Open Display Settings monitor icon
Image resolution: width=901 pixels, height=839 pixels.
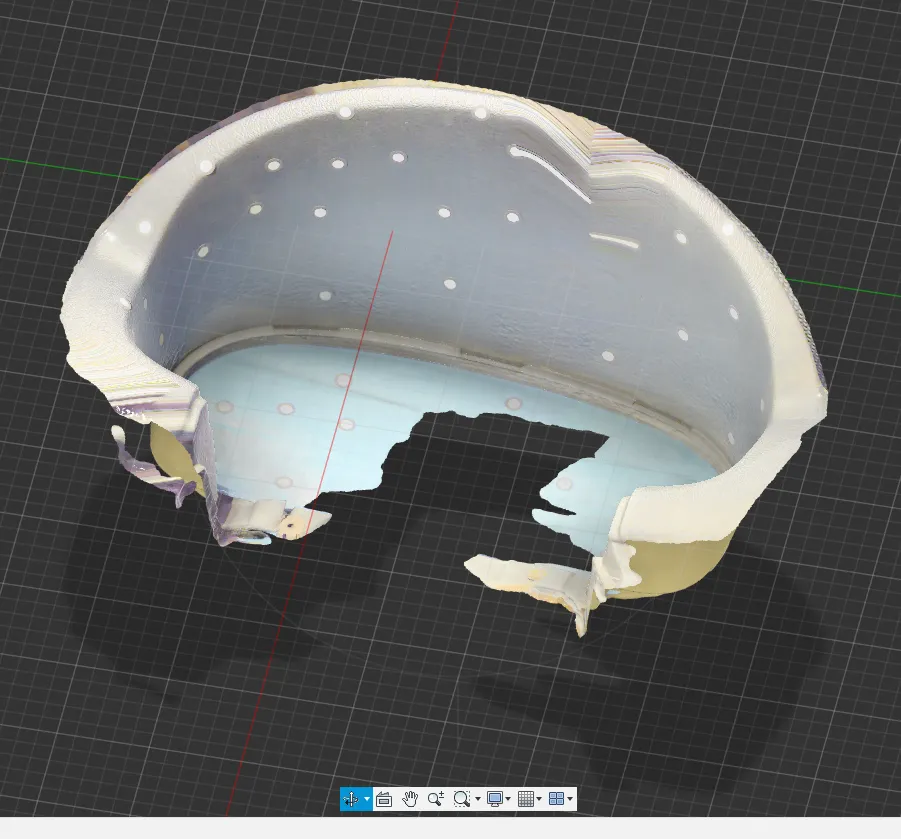[x=494, y=799]
